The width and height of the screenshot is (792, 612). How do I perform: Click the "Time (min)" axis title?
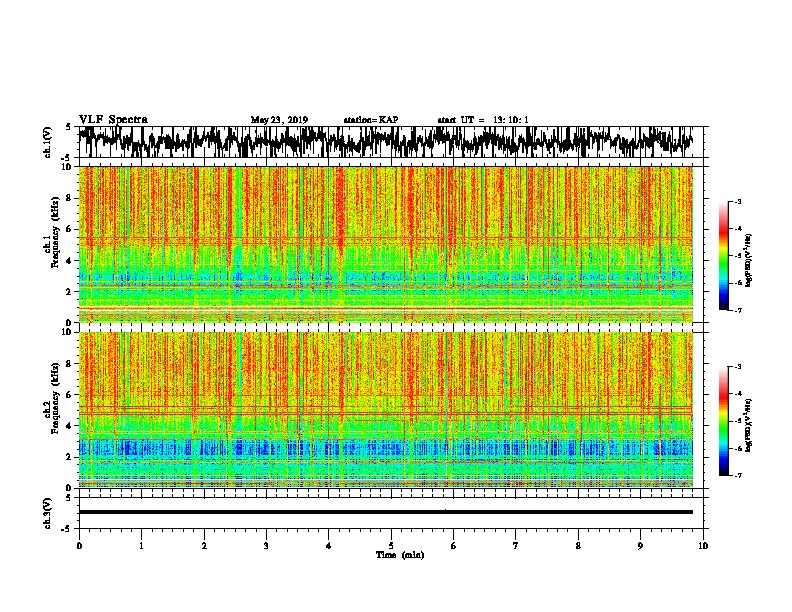tap(400, 555)
